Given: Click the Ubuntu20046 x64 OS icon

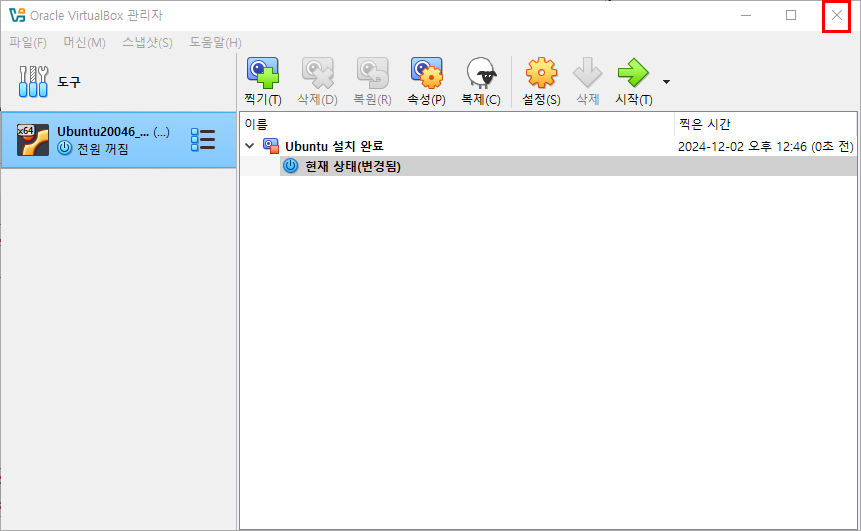Looking at the screenshot, I should coord(32,139).
